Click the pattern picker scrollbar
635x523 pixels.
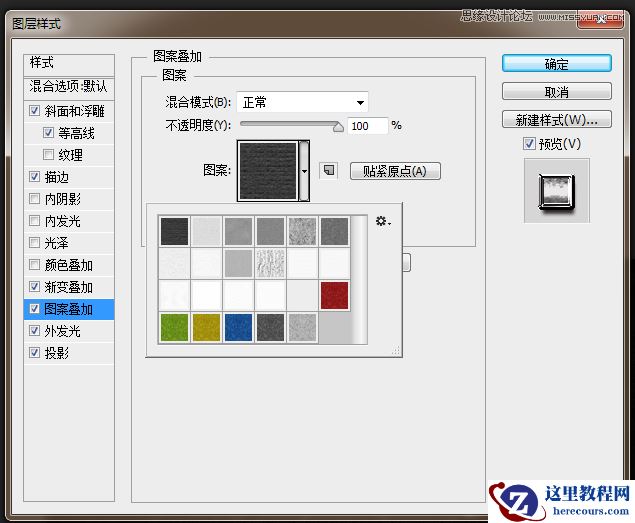pos(359,280)
